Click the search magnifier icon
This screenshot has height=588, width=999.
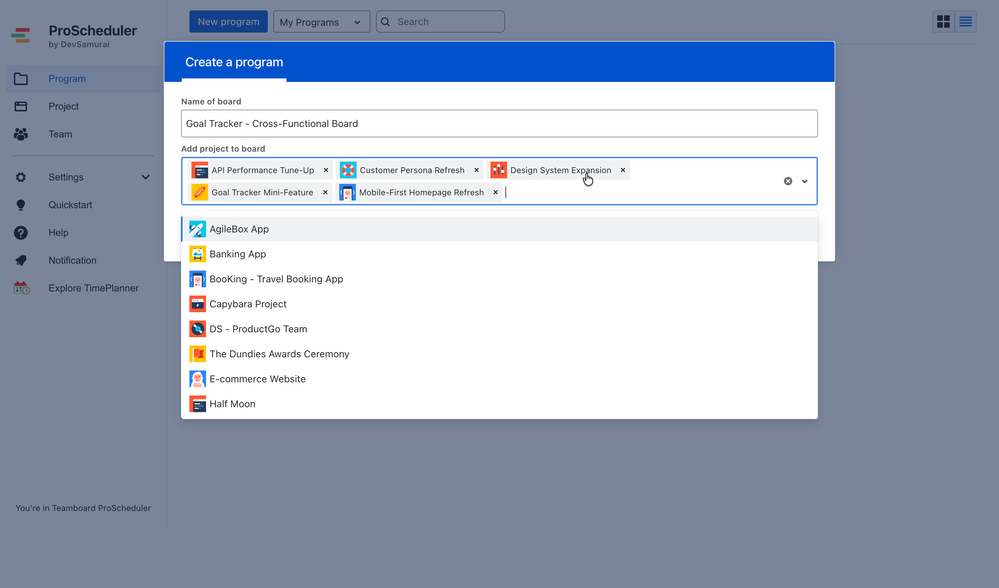(x=385, y=22)
